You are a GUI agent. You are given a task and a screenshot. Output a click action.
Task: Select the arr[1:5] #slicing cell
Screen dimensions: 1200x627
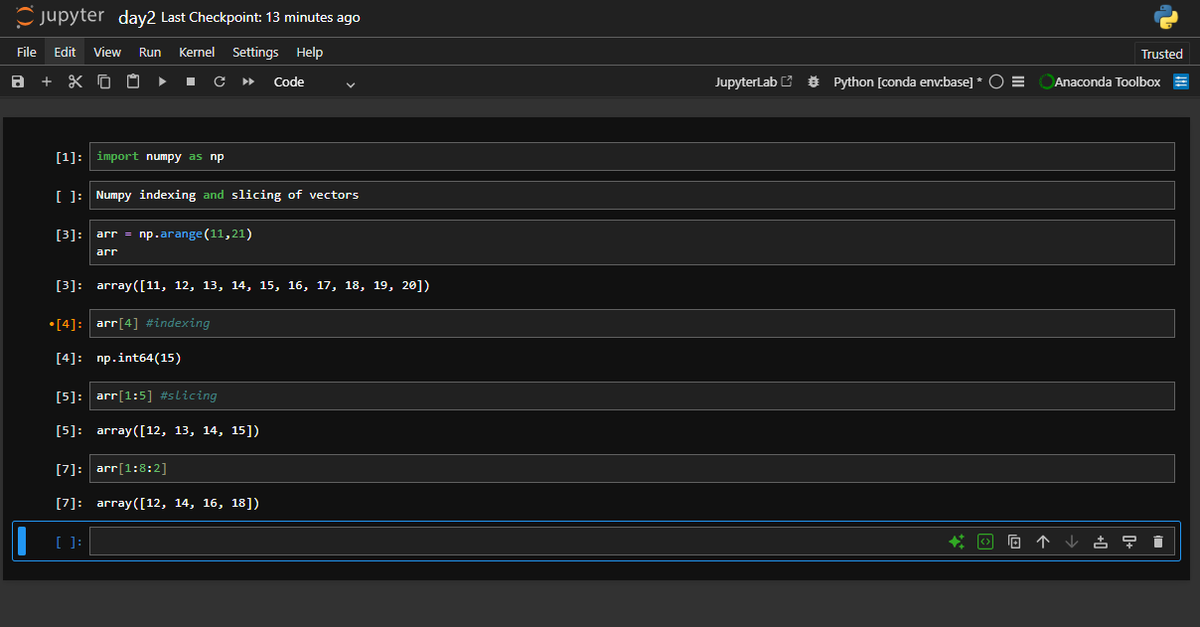tap(632, 396)
